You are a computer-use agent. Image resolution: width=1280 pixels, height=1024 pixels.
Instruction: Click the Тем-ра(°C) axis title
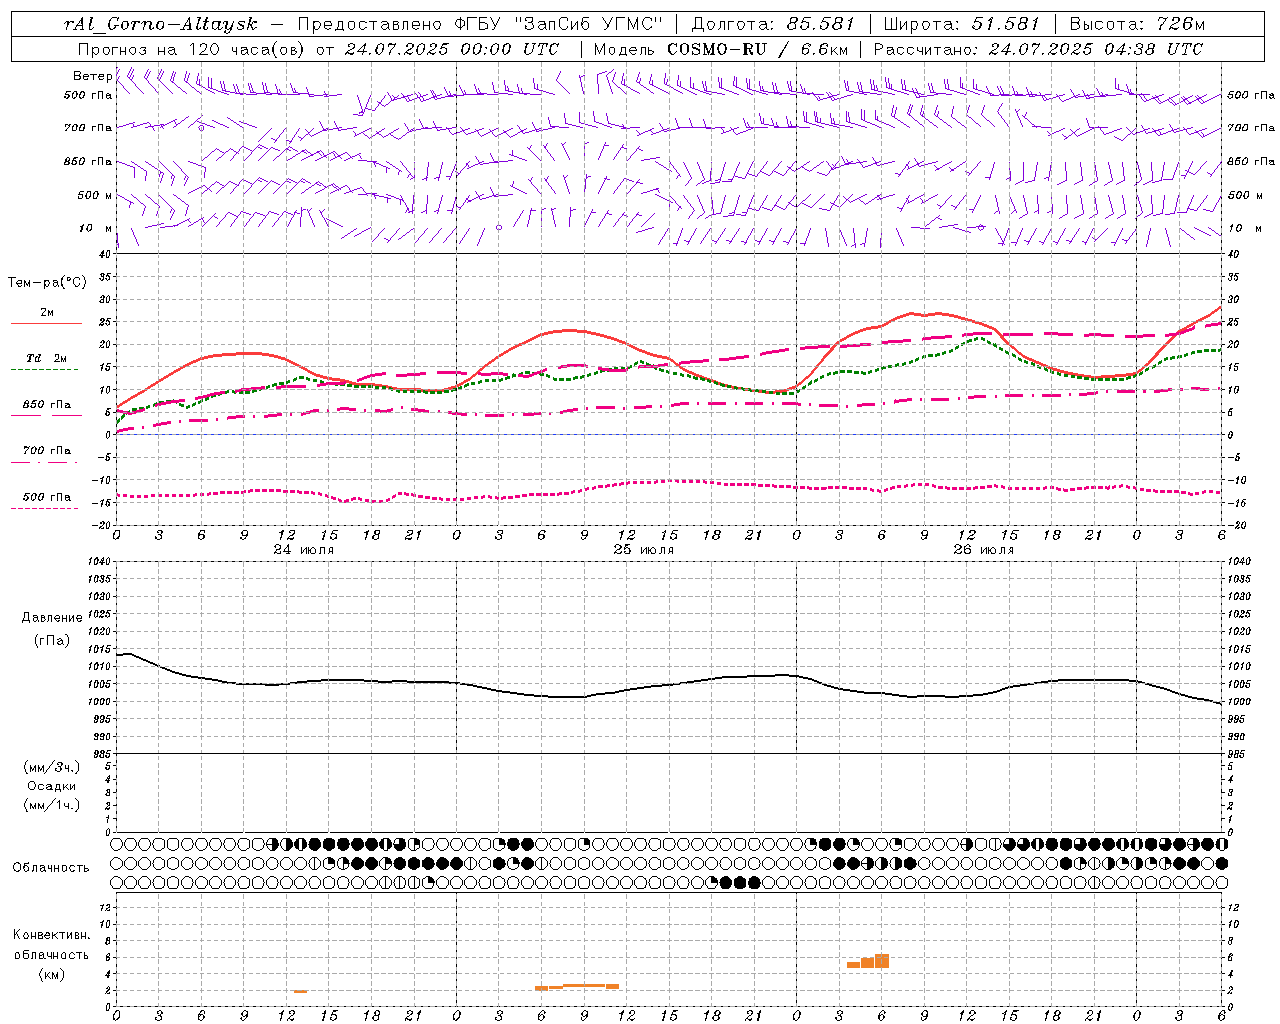(47, 283)
